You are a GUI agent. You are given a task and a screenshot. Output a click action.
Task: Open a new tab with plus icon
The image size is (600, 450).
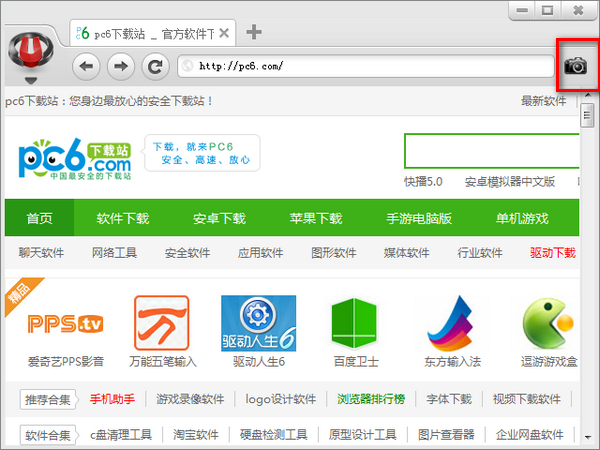254,32
